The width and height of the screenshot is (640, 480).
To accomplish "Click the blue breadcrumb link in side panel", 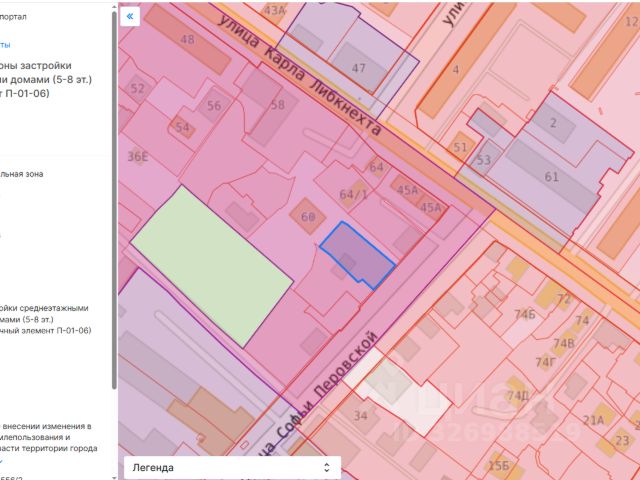I will [x=5, y=45].
